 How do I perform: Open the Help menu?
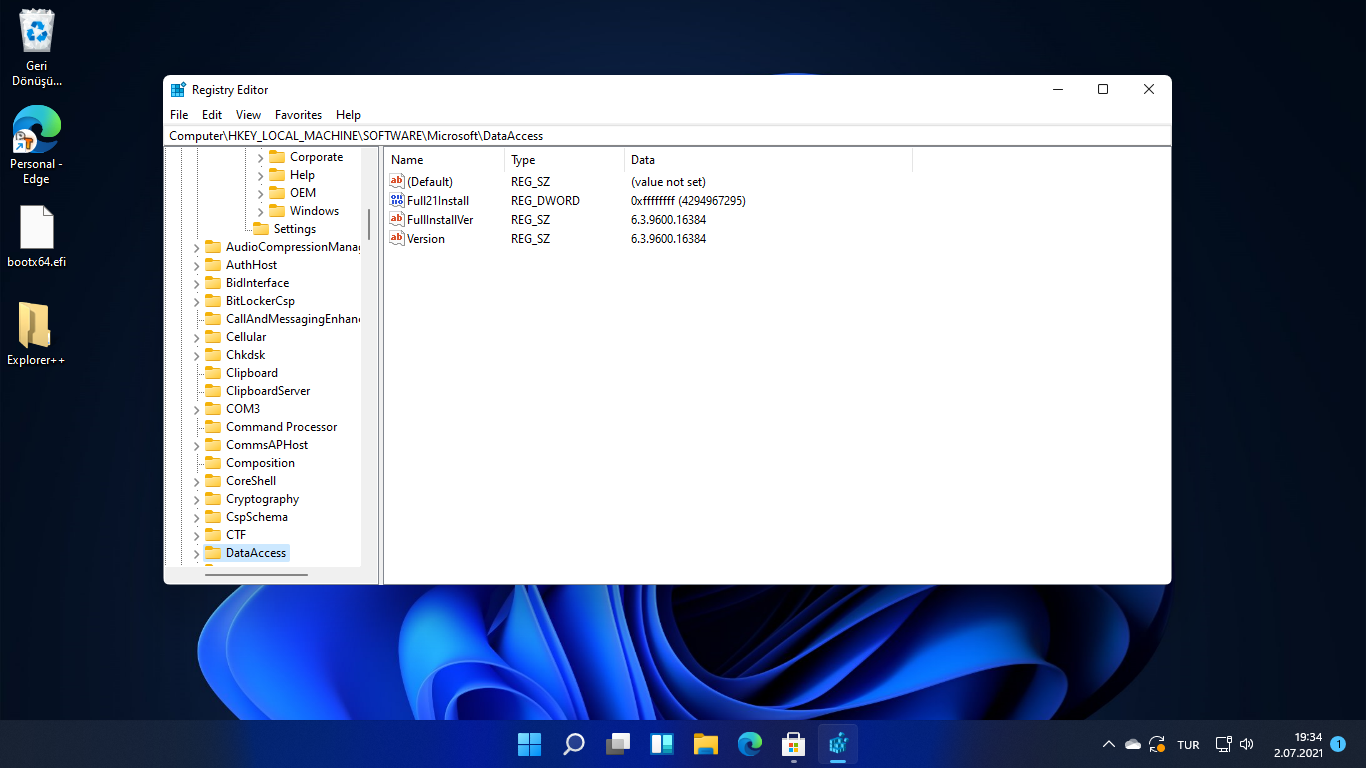coord(348,115)
